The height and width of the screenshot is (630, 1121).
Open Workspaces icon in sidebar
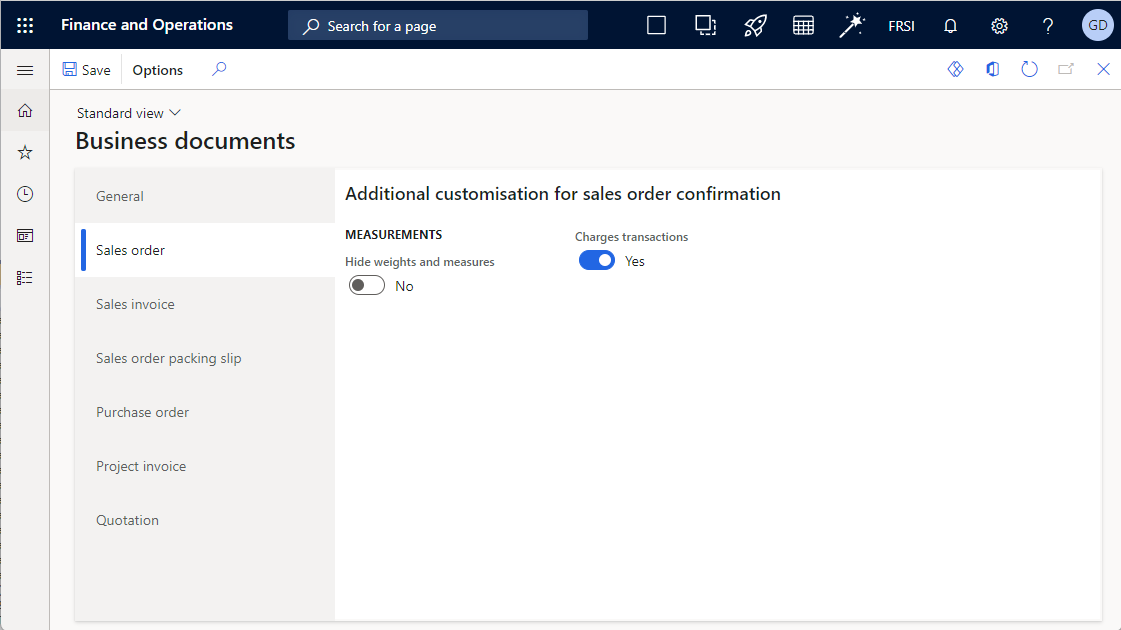tap(25, 236)
